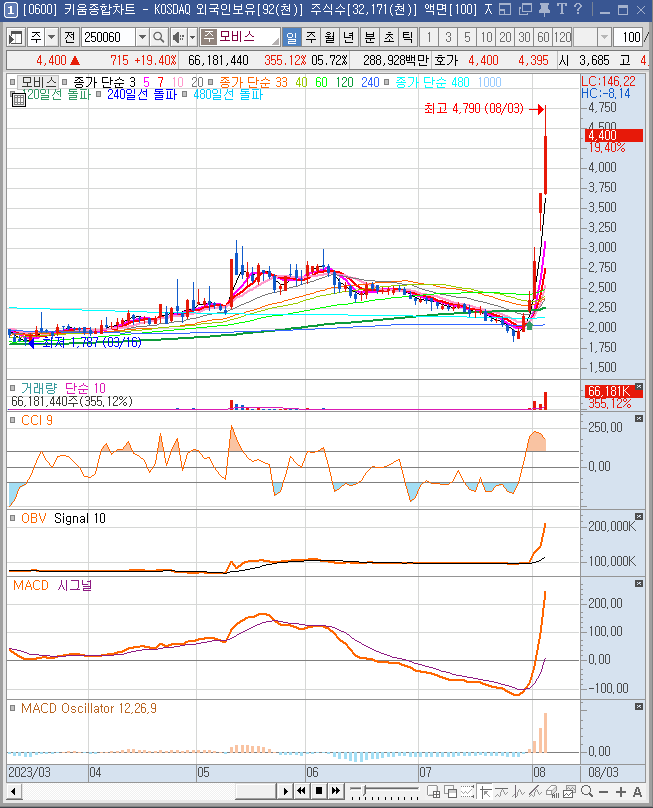
Task: Click the candle count field showing 100
Action: click(x=629, y=37)
